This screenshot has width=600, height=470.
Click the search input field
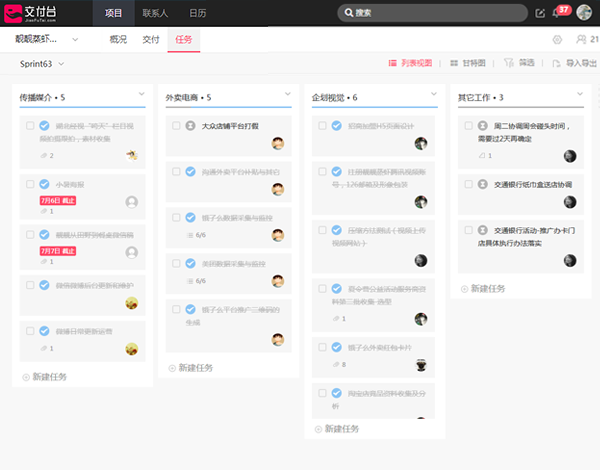(x=432, y=13)
